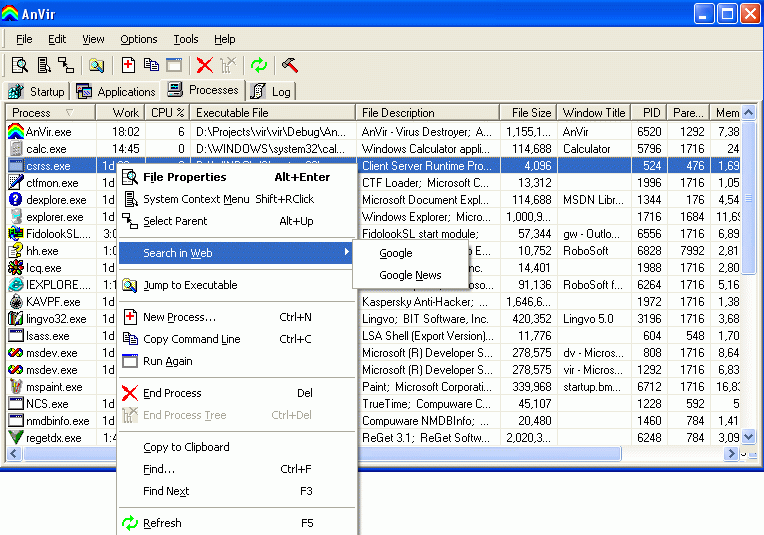Image resolution: width=764 pixels, height=535 pixels.
Task: Select Google News in the submenu
Action: [x=410, y=275]
